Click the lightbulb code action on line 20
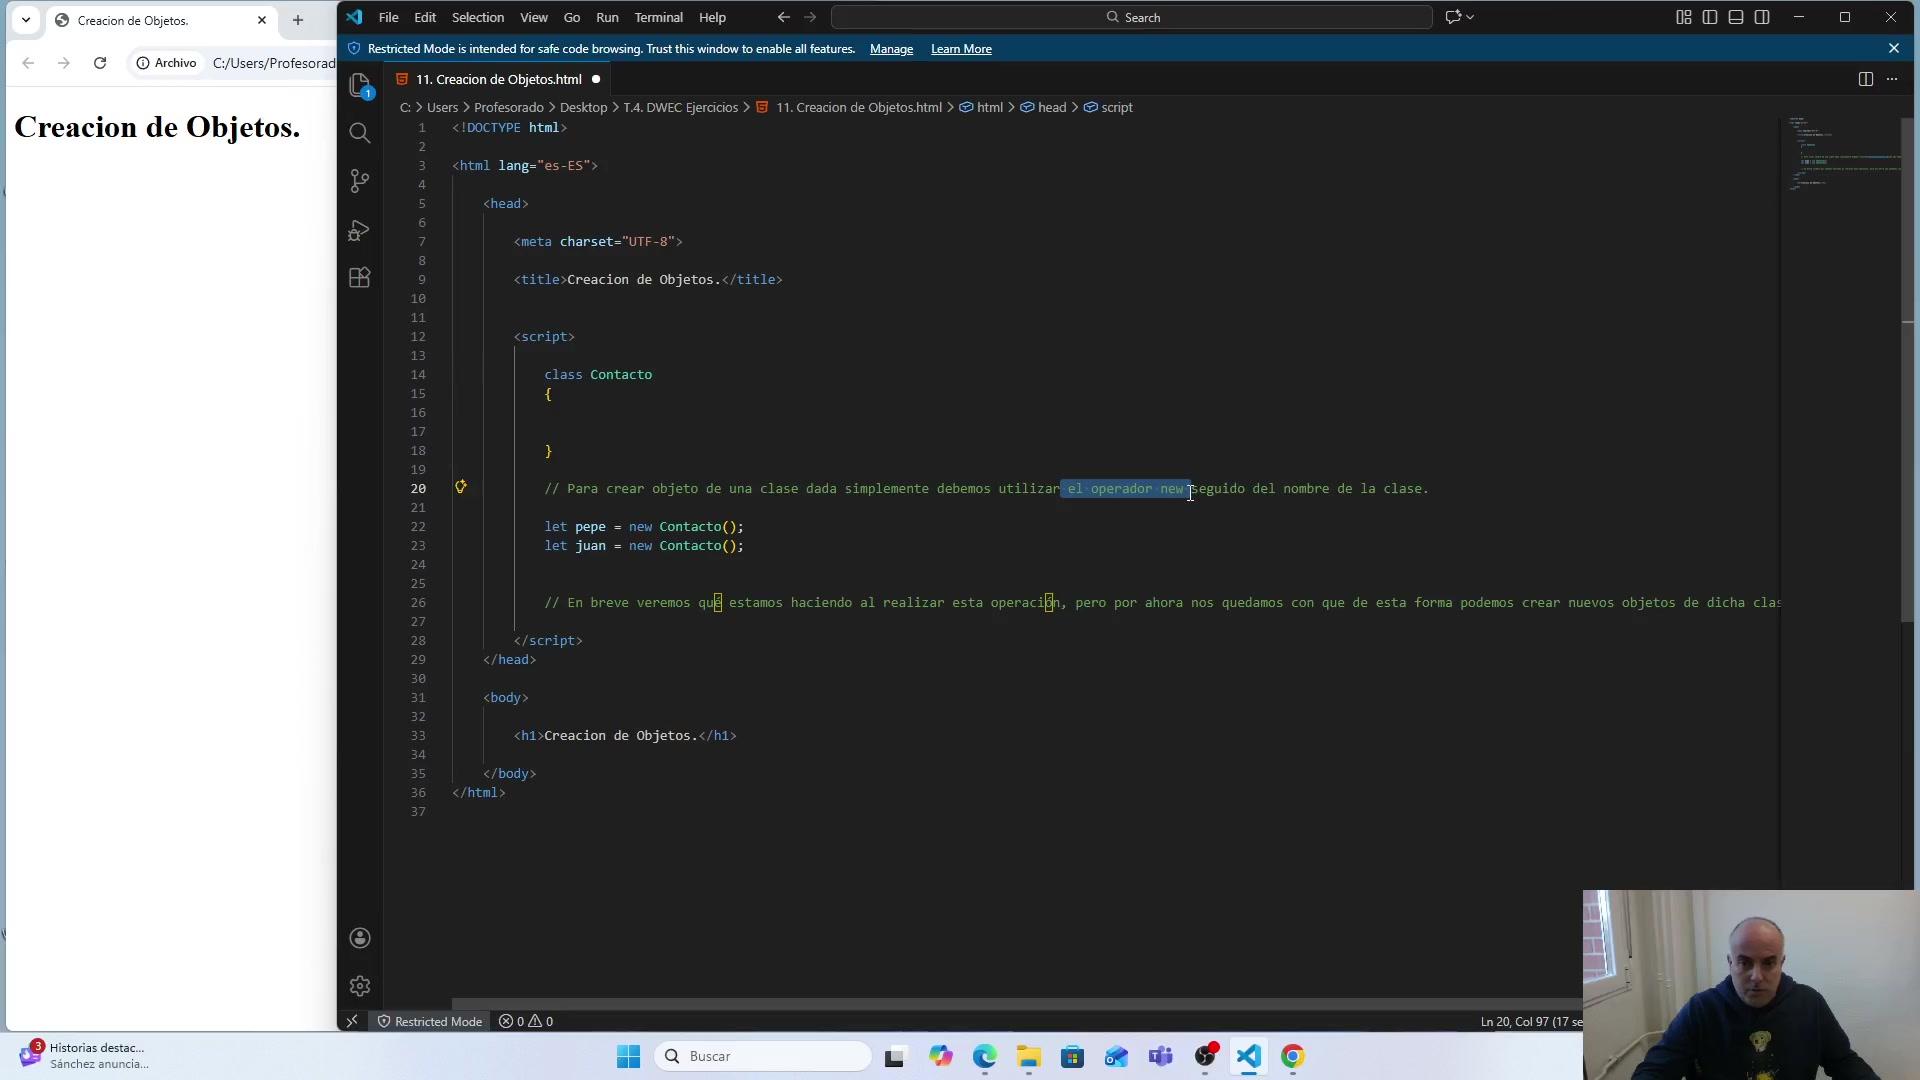Viewport: 1920px width, 1080px height. [x=461, y=487]
